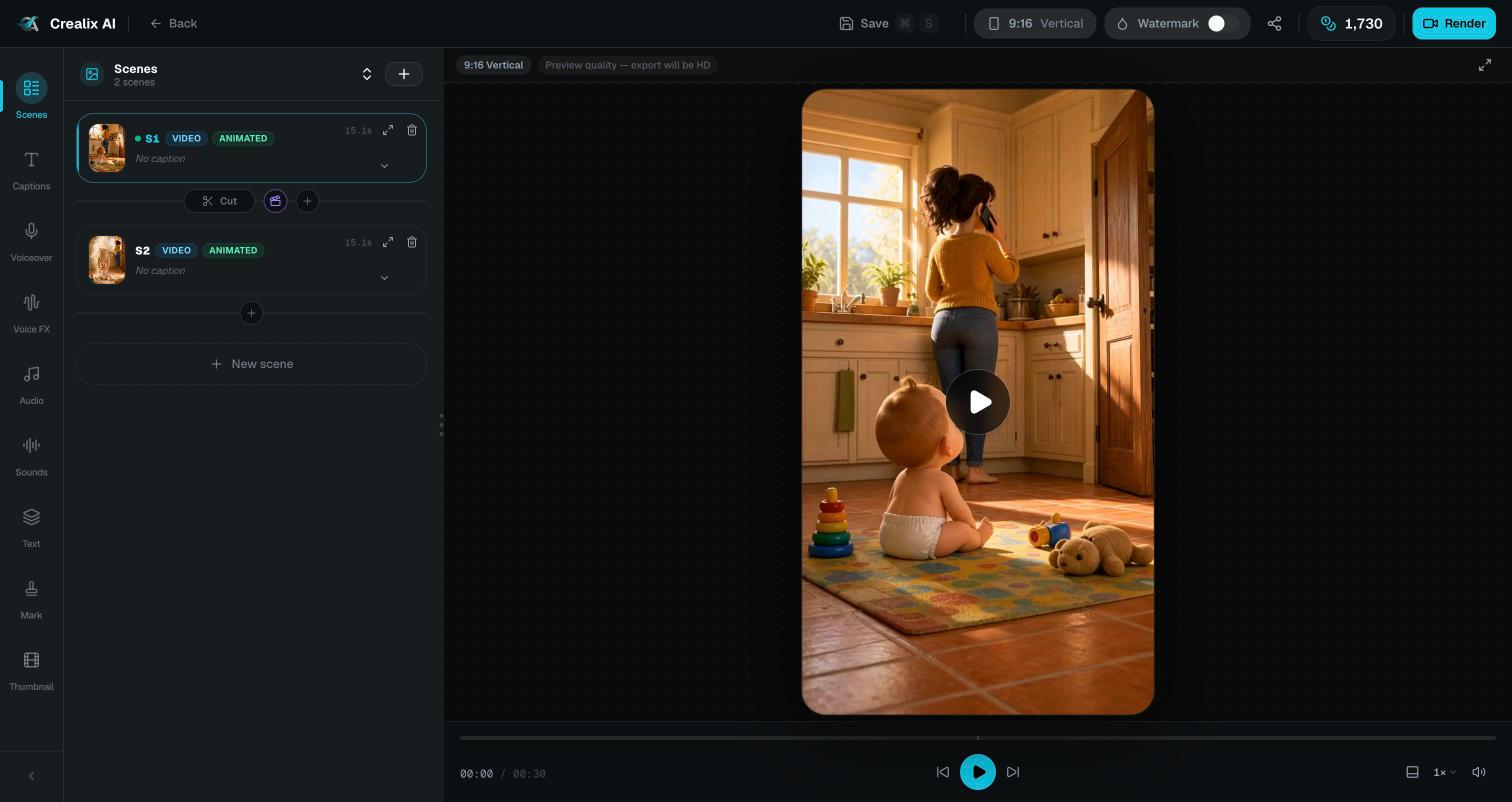Image resolution: width=1512 pixels, height=802 pixels.
Task: Open the Mark sidebar panel
Action: tap(31, 598)
